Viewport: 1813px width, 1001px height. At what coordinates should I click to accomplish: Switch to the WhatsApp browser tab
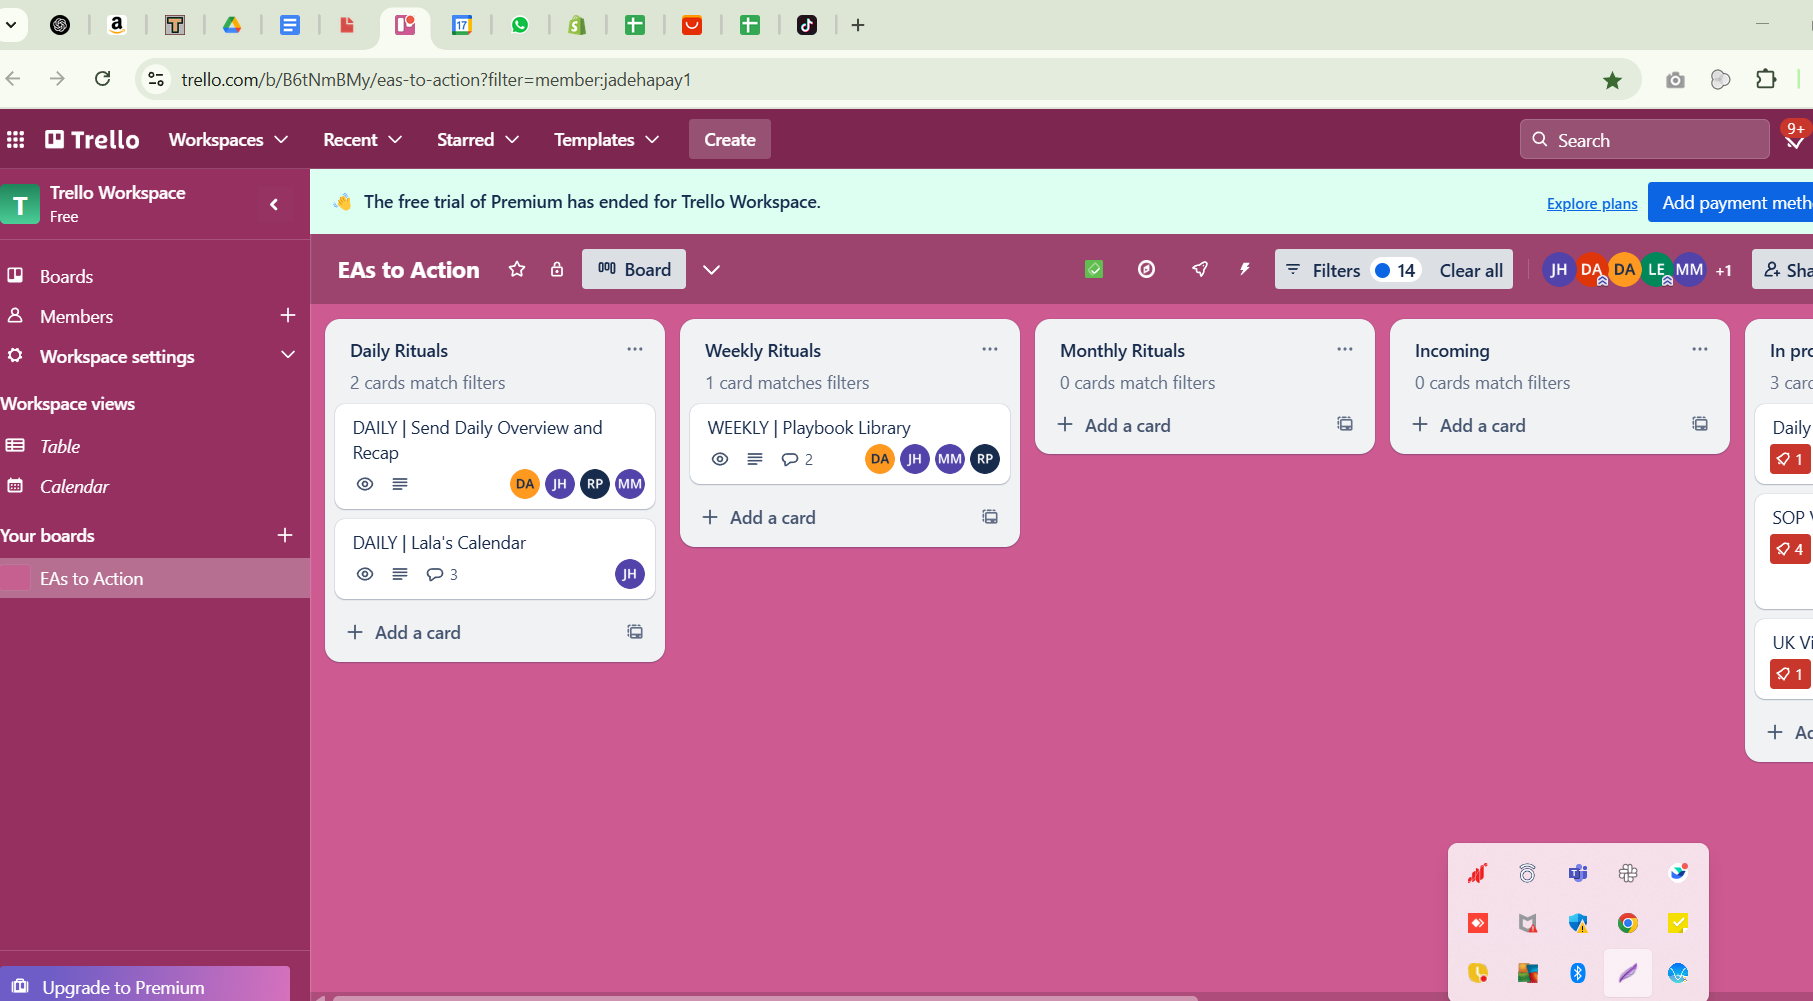pyautogui.click(x=520, y=25)
